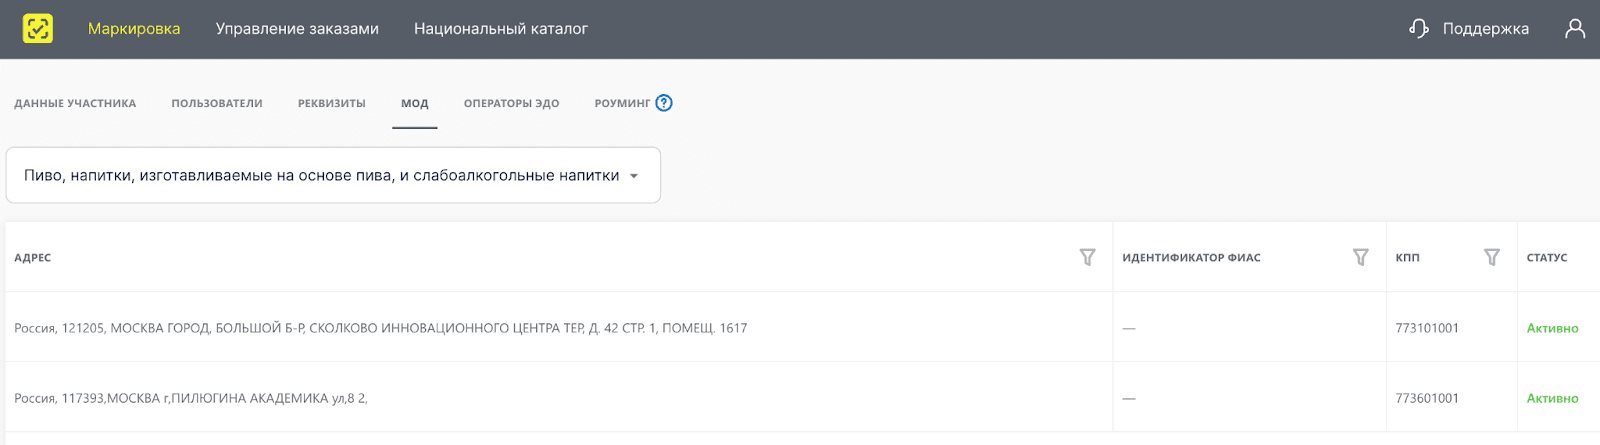This screenshot has height=445, width=1600.
Task: Click the yellow Честный знак logo icon
Action: (x=38, y=29)
